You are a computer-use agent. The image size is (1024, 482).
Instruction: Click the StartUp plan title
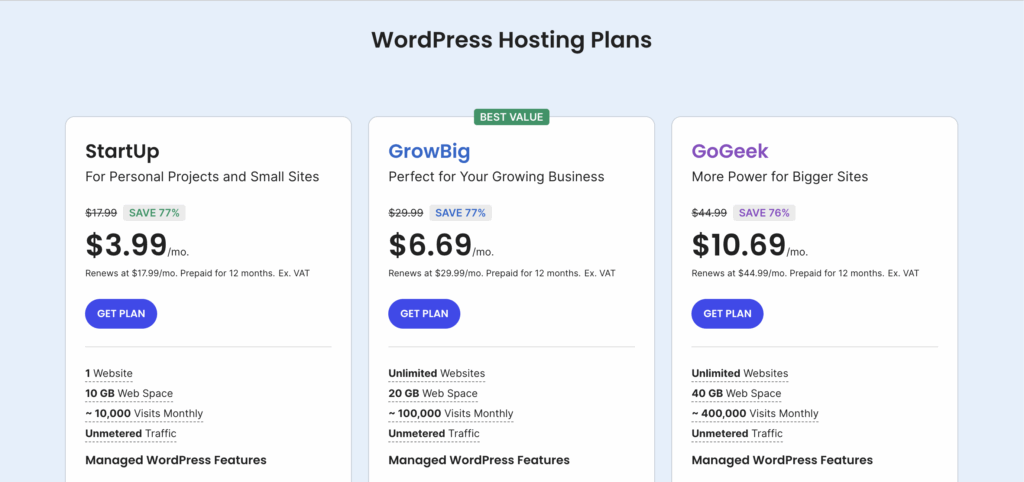(122, 152)
